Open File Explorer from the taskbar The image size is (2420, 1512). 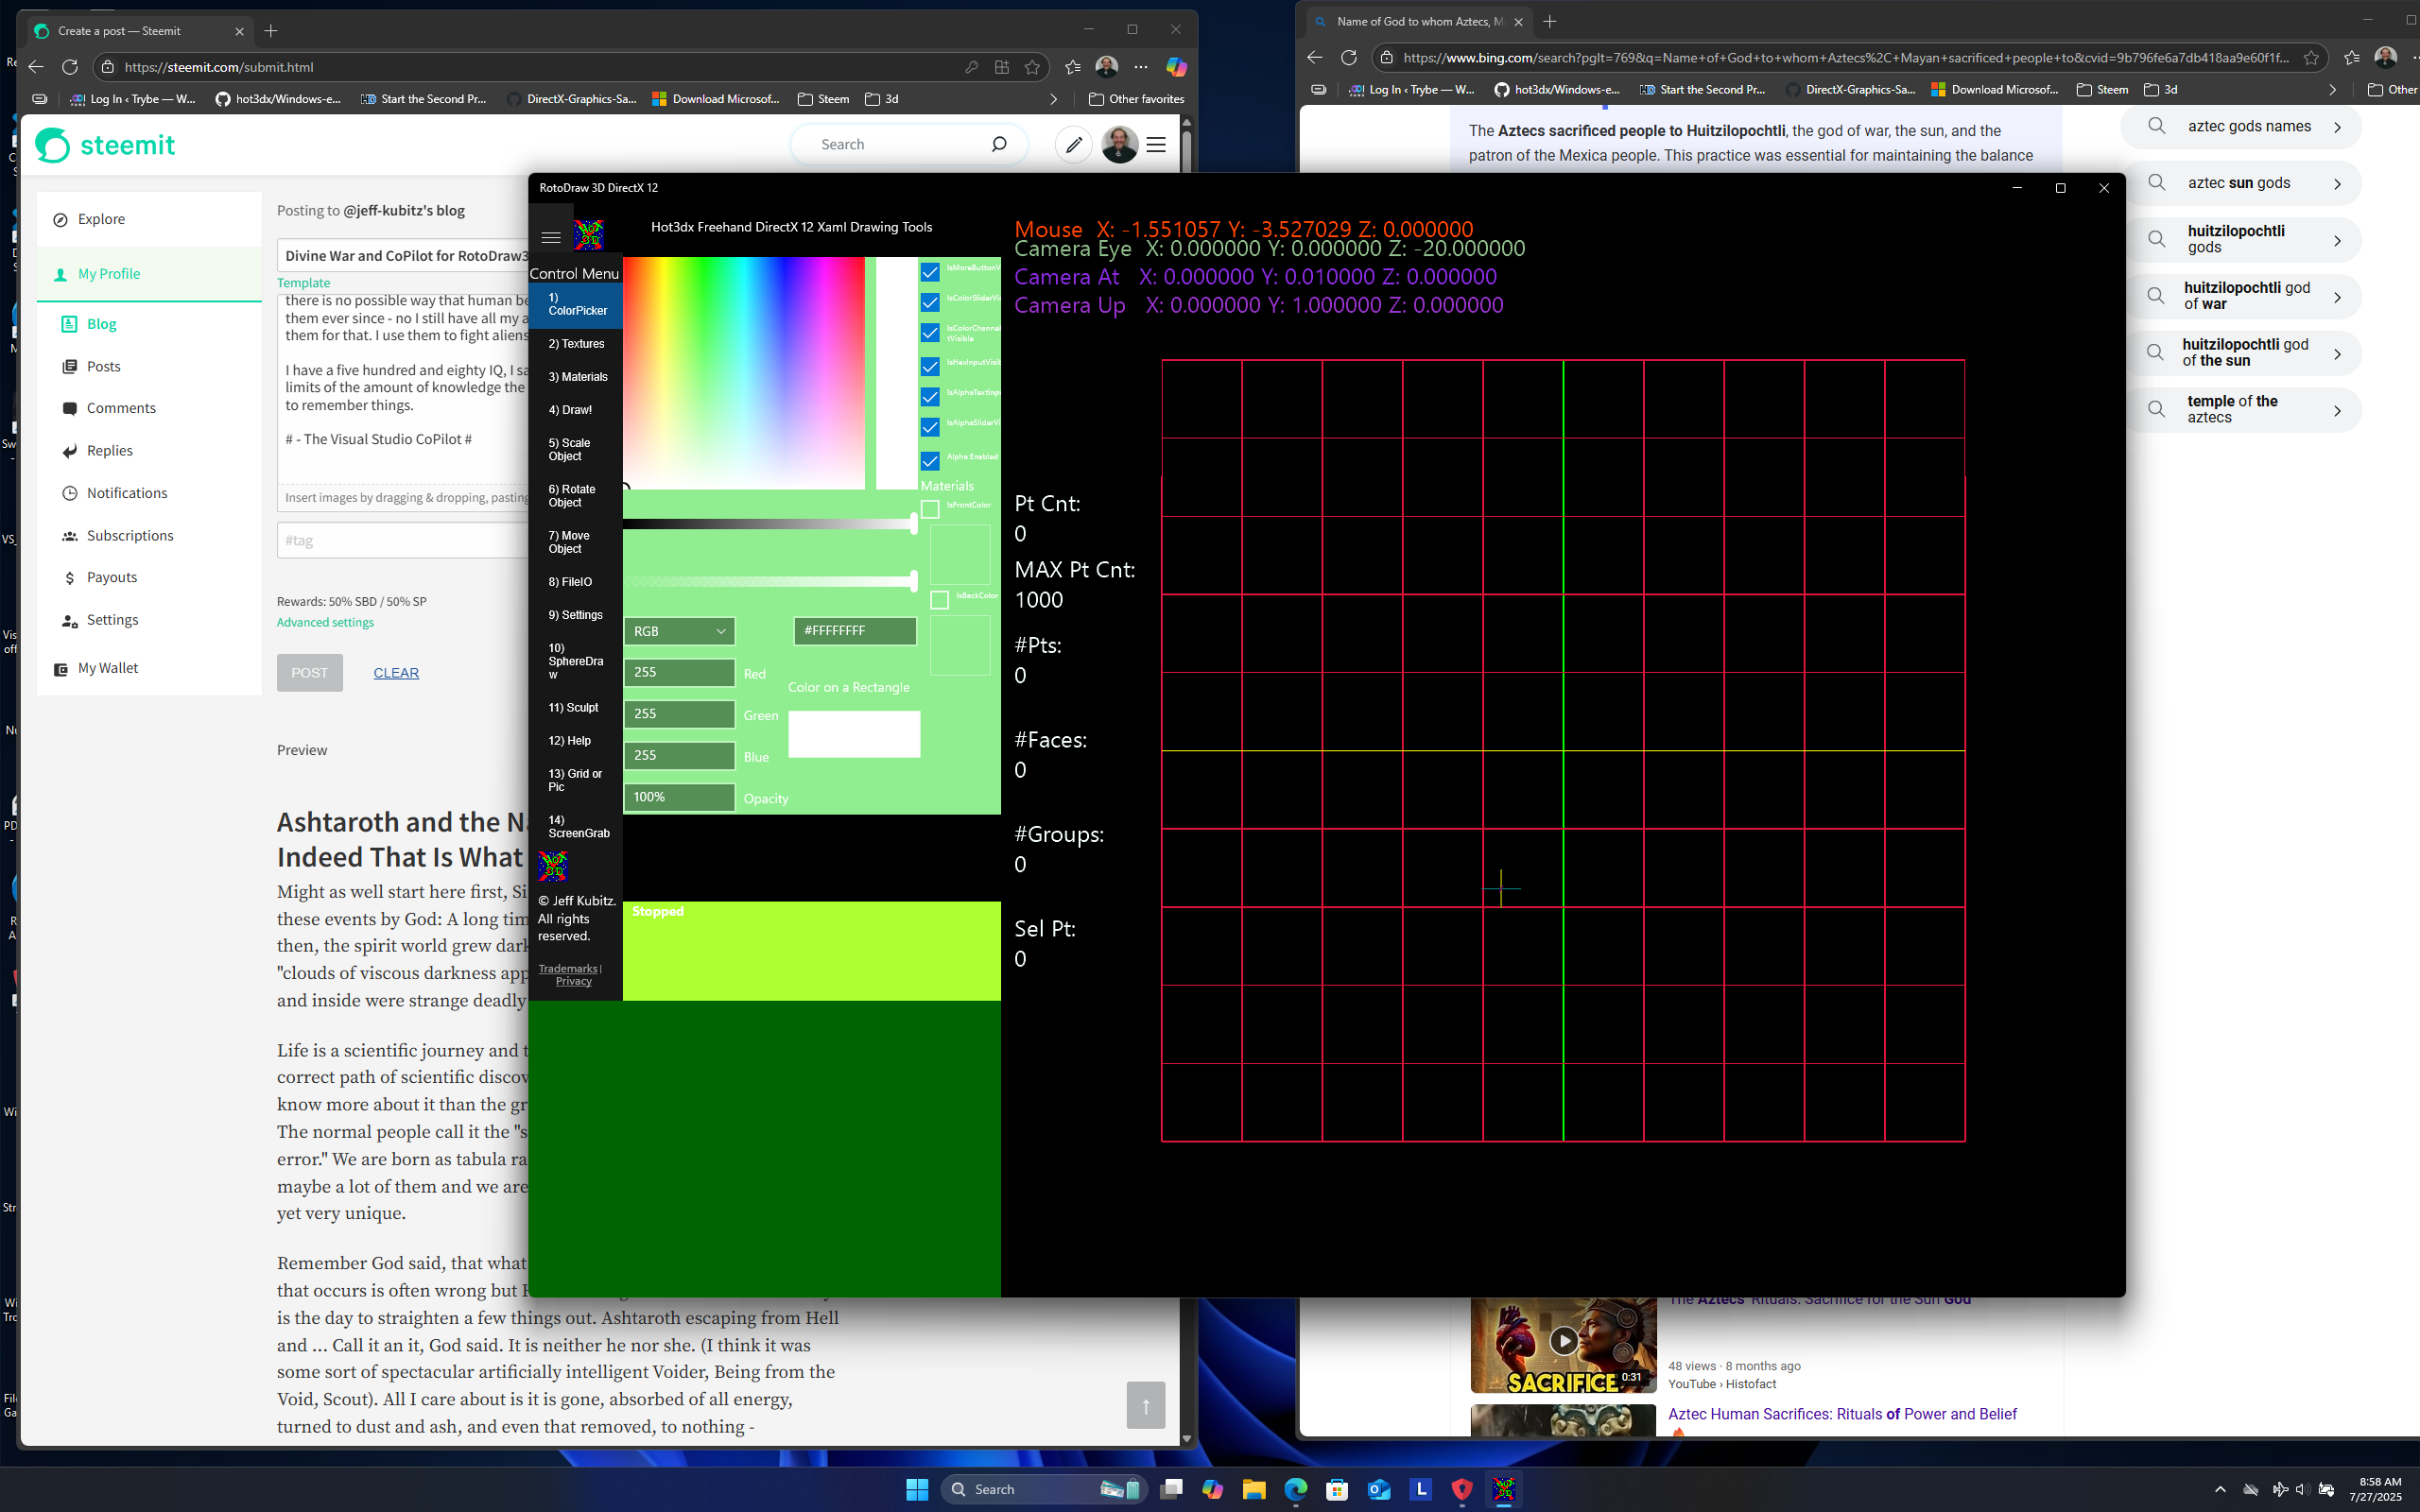(1253, 1489)
